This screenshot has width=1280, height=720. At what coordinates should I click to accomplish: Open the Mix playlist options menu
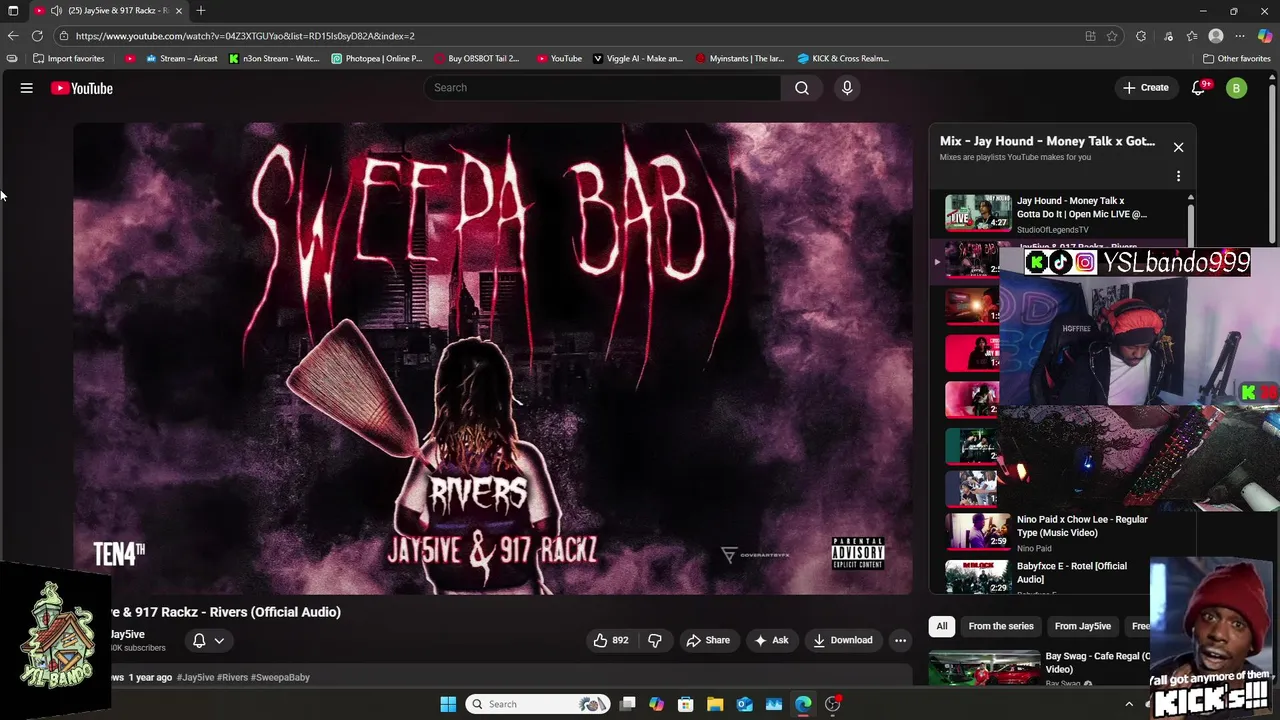(1178, 176)
